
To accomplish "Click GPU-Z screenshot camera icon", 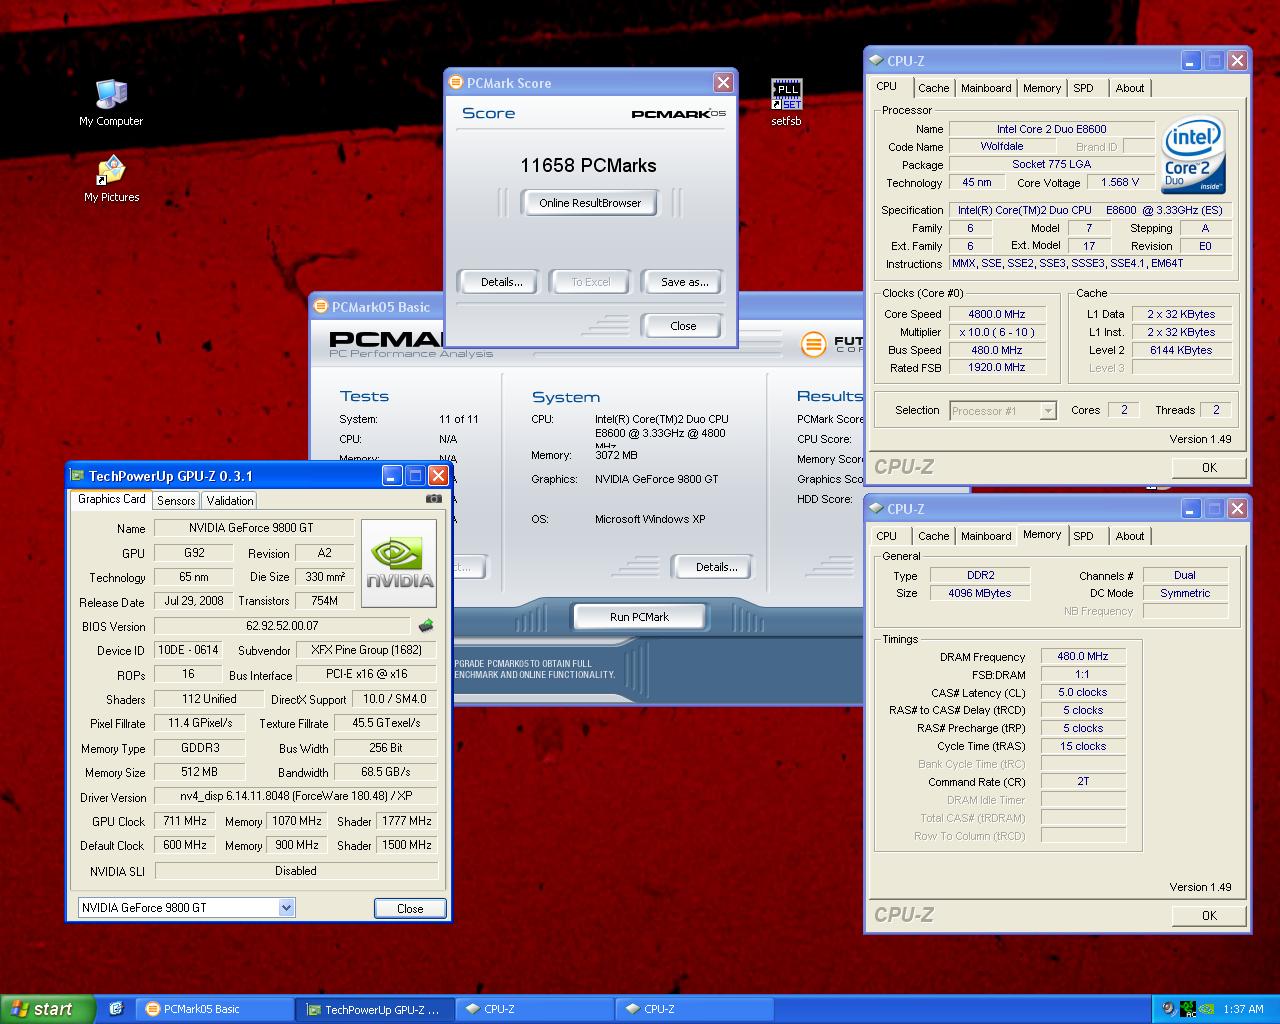I will (433, 498).
